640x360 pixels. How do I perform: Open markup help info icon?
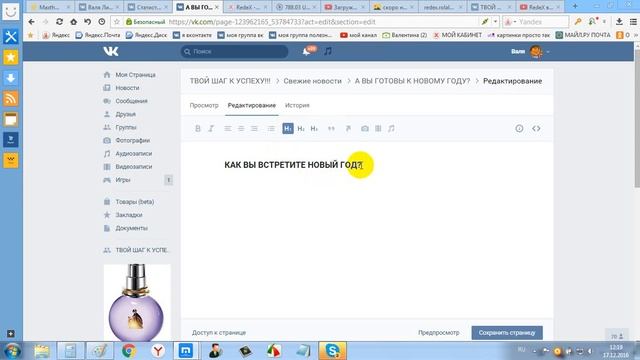(519, 129)
